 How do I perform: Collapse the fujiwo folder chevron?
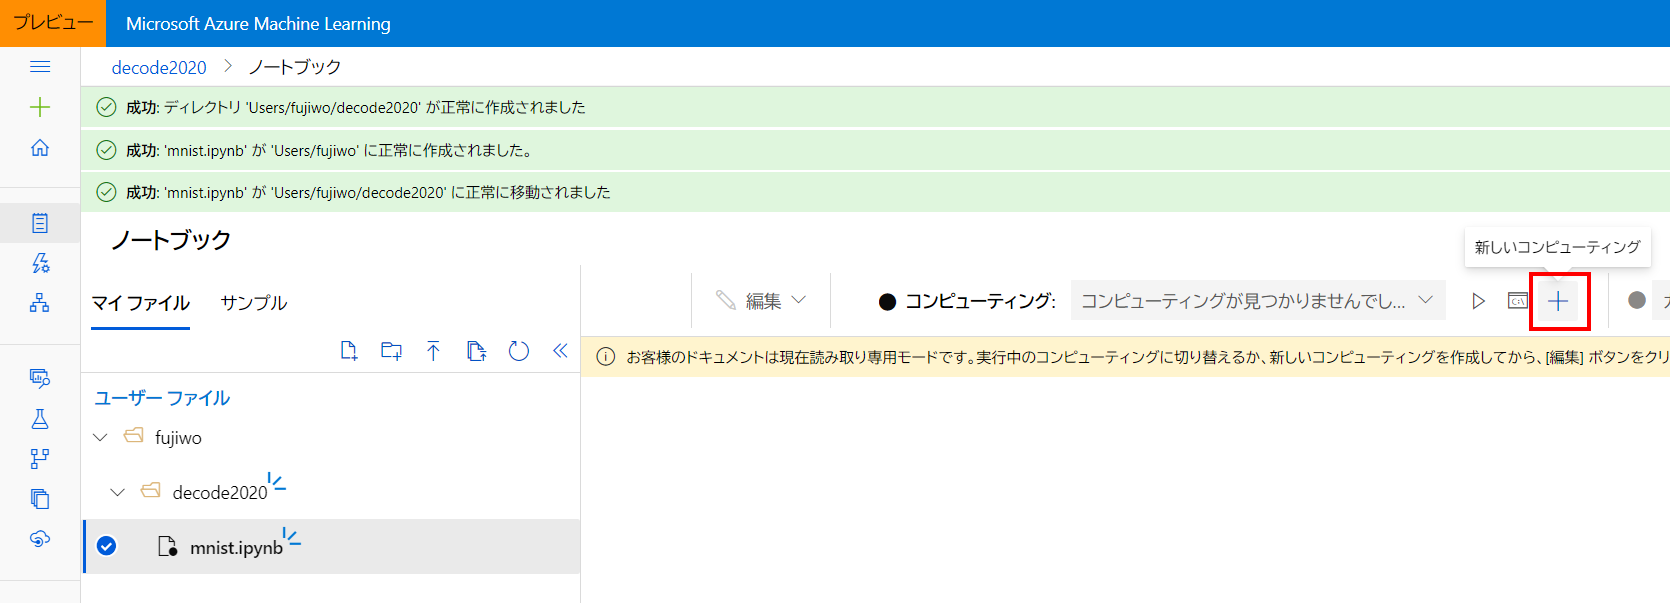pyautogui.click(x=100, y=437)
